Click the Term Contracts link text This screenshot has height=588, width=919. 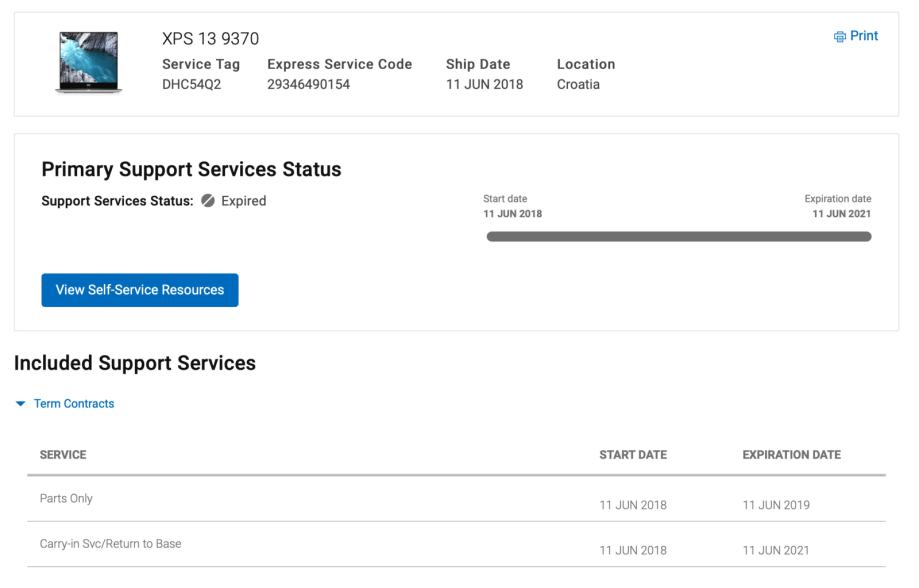pyautogui.click(x=74, y=404)
